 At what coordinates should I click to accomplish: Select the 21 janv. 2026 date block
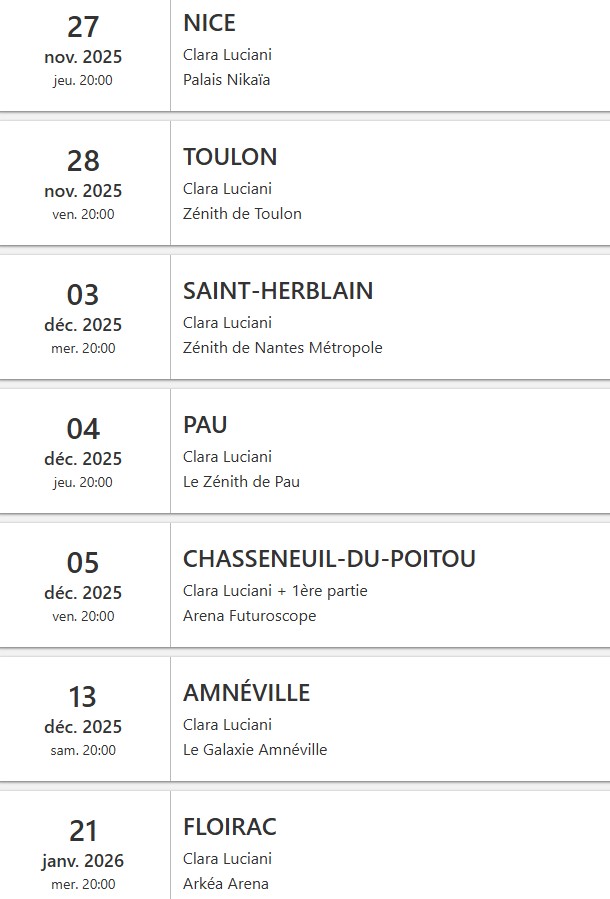click(83, 855)
